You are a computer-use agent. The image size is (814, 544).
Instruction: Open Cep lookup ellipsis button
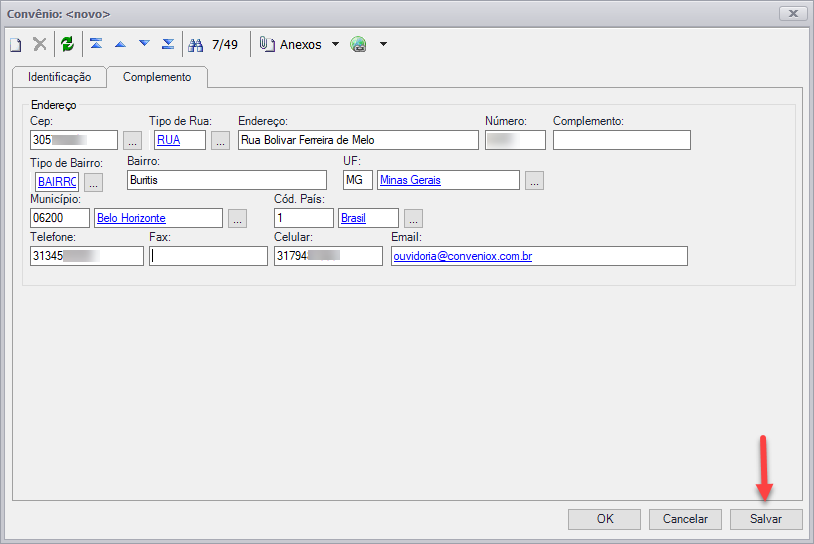pyautogui.click(x=132, y=141)
